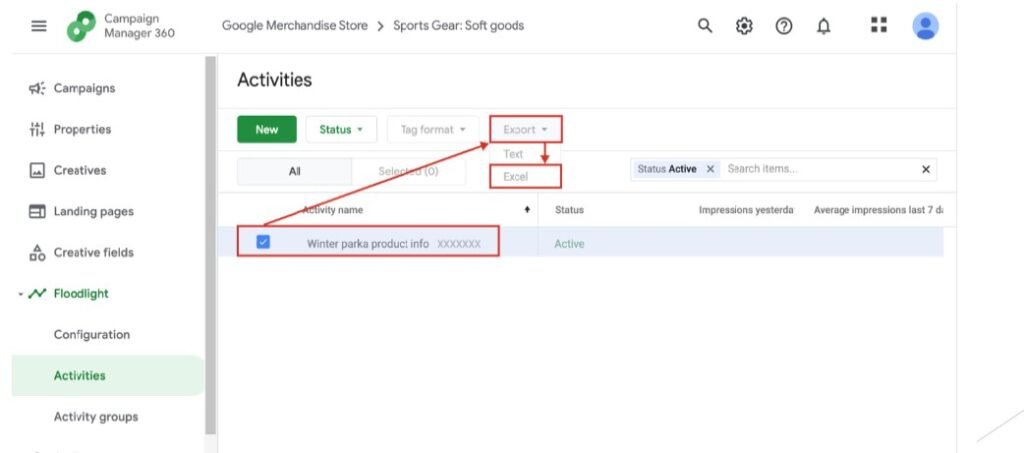Open the Status dropdown
The width and height of the screenshot is (1024, 453).
341,129
